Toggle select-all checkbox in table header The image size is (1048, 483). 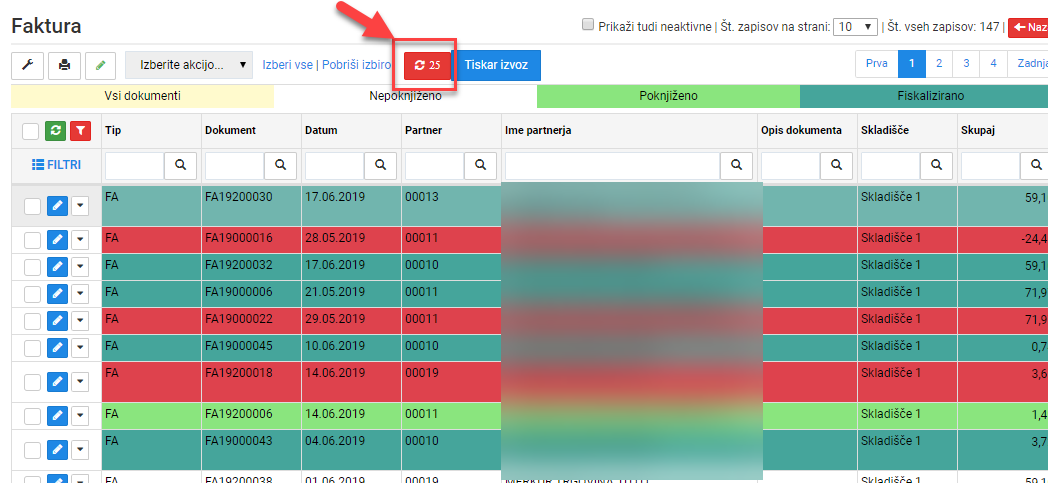pos(30,131)
